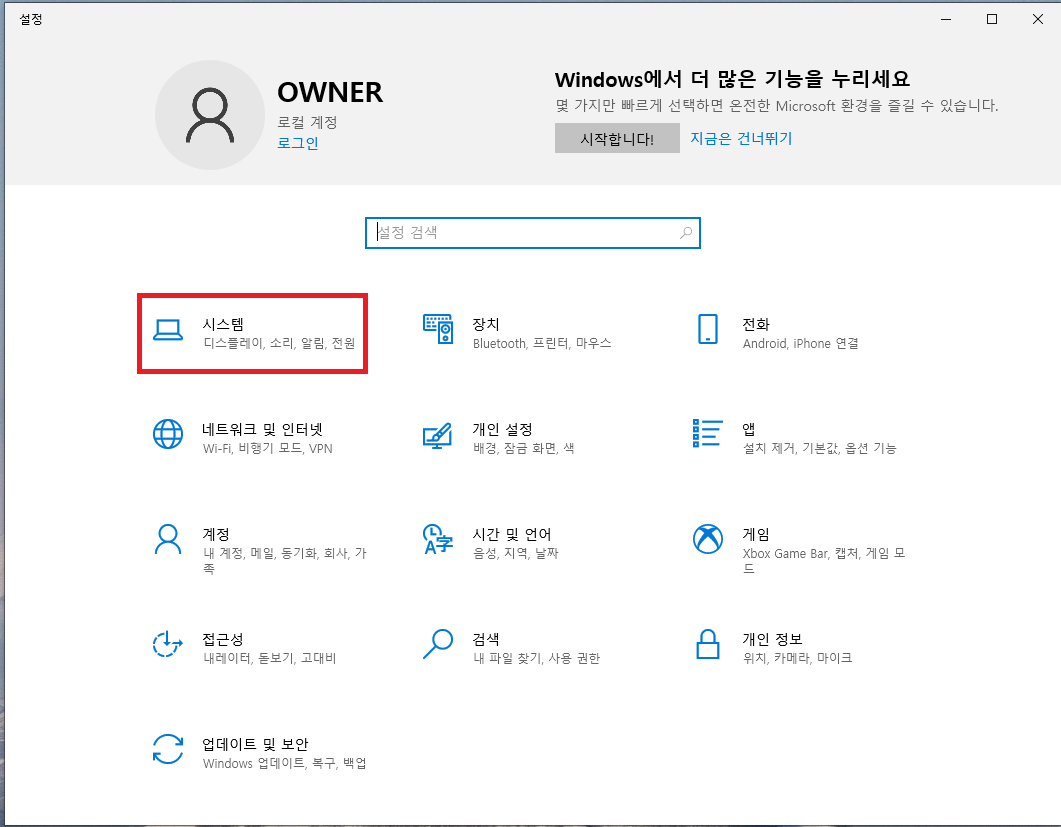
Task: Open the 개인 설정 paintbrush icon
Action: [x=438, y=435]
